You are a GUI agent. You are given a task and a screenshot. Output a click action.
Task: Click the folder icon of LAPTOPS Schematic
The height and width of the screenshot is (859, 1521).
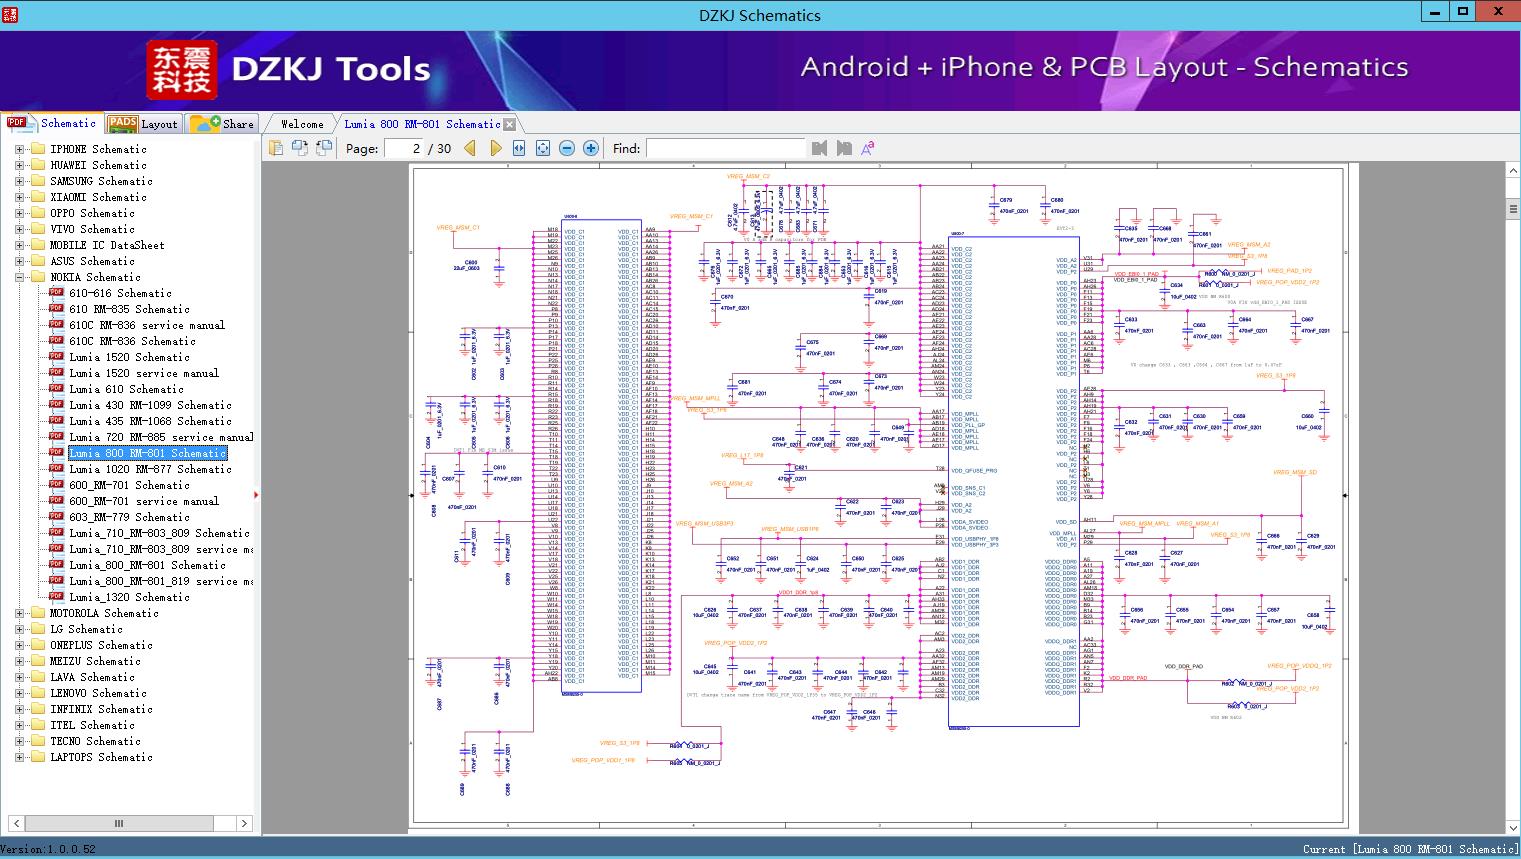pos(38,757)
